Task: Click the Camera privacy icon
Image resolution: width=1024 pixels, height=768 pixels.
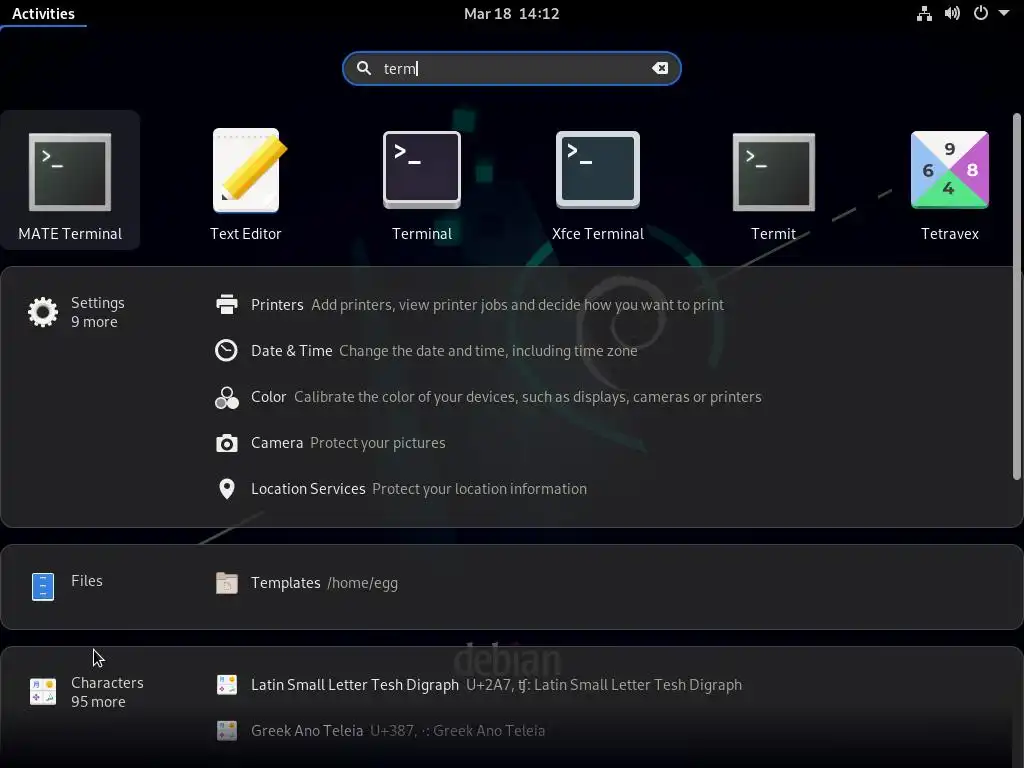Action: point(227,443)
